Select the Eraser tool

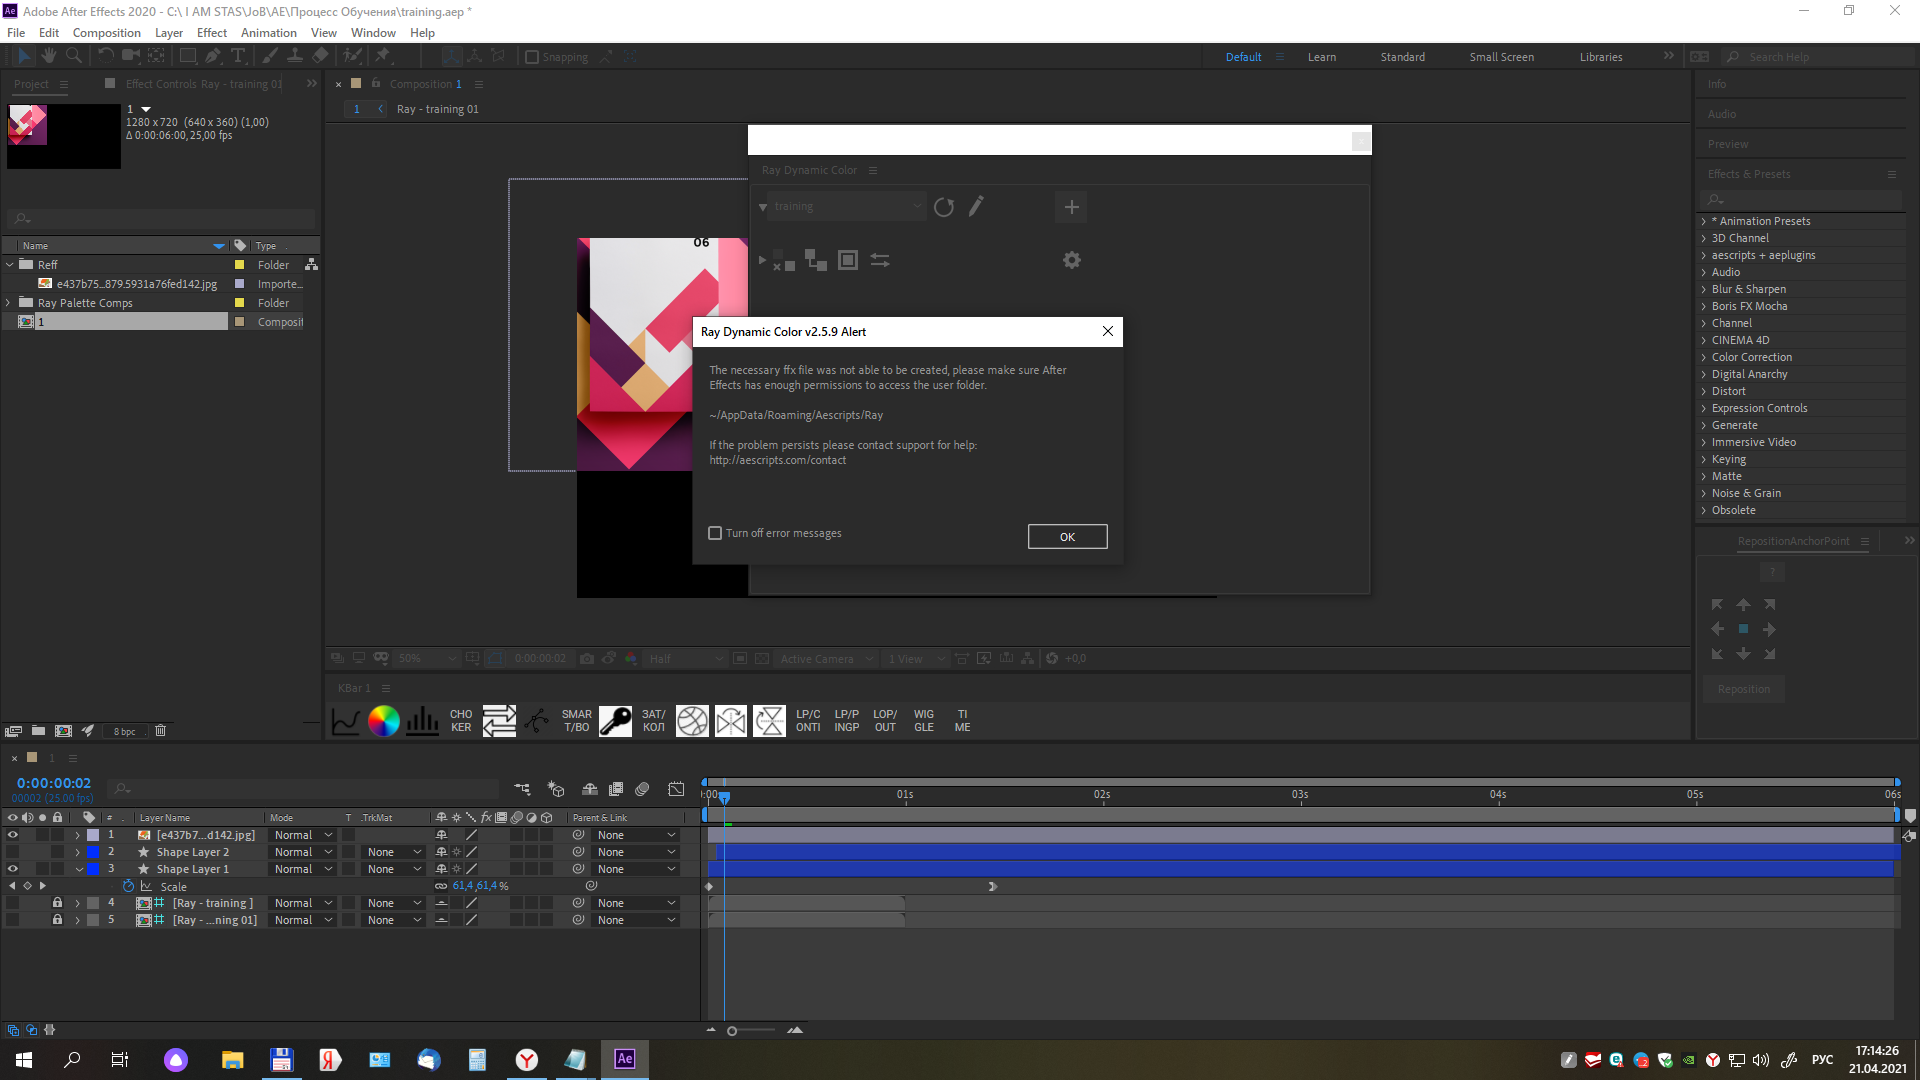[320, 57]
